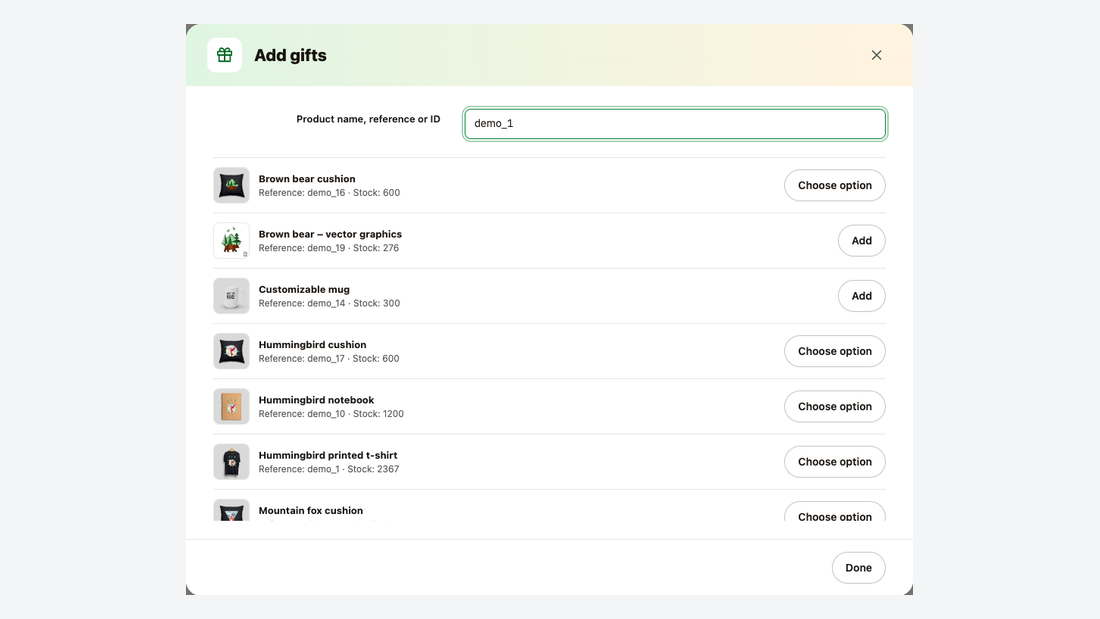The height and width of the screenshot is (619, 1100).
Task: Open Mountain fox cushion thumbnail
Action: tap(232, 510)
